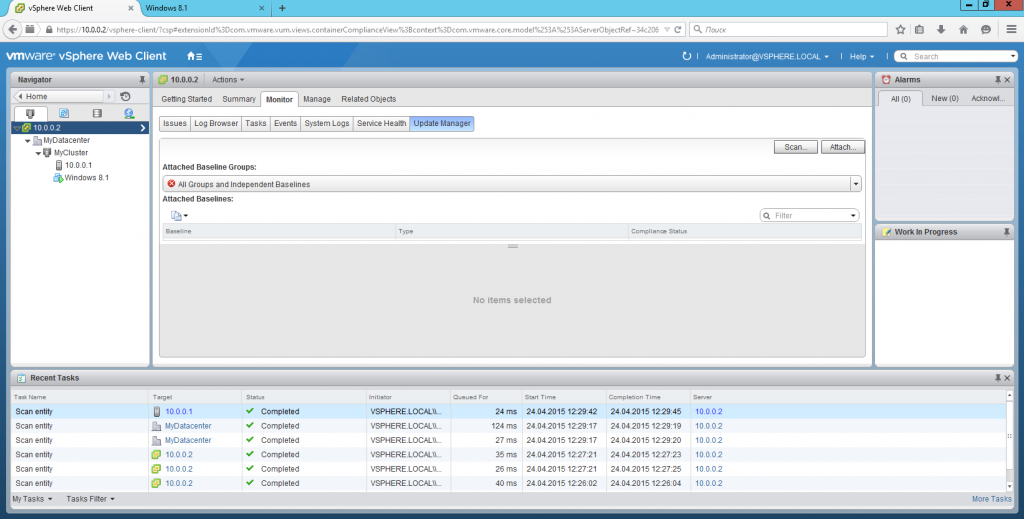This screenshot has width=1024, height=519.
Task: Sort by the Compliance Status column header
Action: [744, 232]
